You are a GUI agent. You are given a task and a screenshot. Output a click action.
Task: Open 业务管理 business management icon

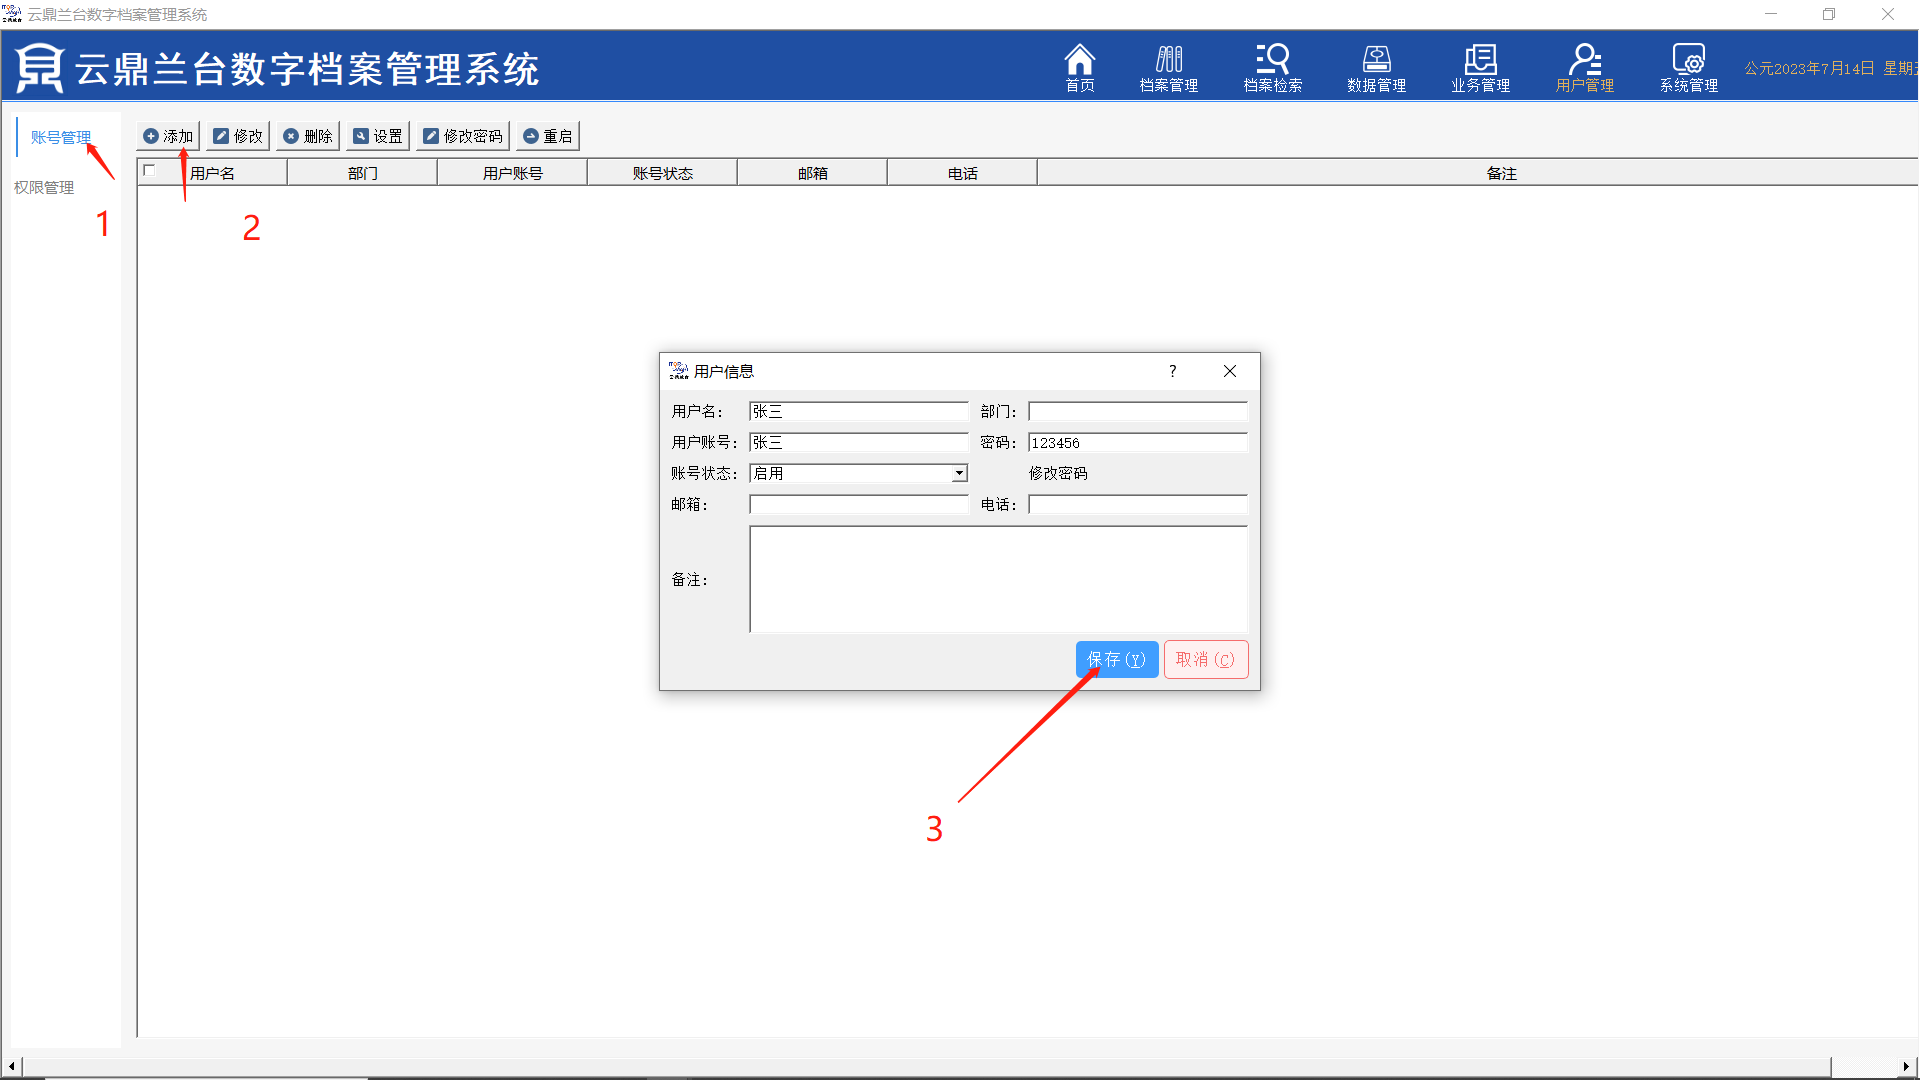1480,67
